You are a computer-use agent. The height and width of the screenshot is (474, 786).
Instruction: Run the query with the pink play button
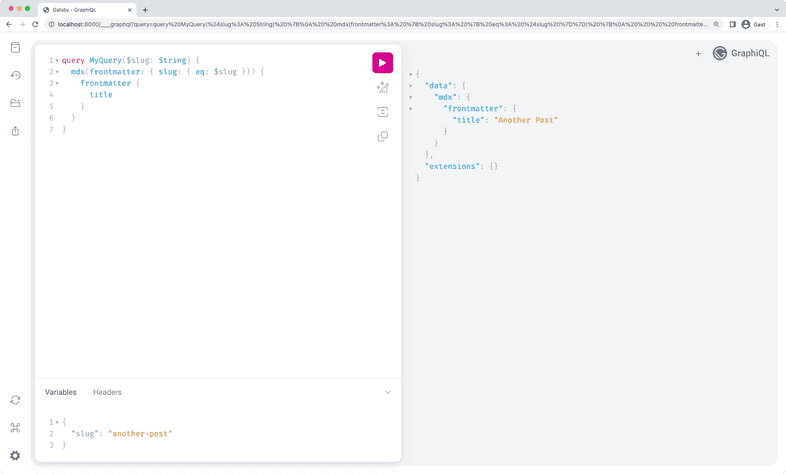coord(382,63)
